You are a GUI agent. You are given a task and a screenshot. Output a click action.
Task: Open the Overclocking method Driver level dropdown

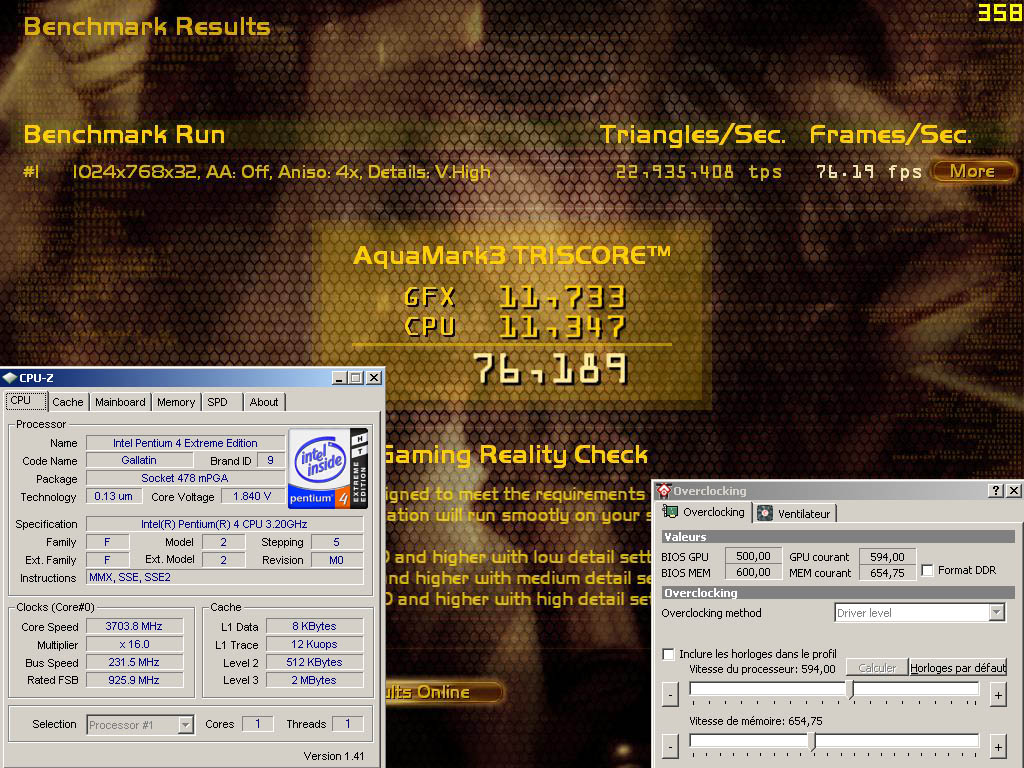point(920,613)
